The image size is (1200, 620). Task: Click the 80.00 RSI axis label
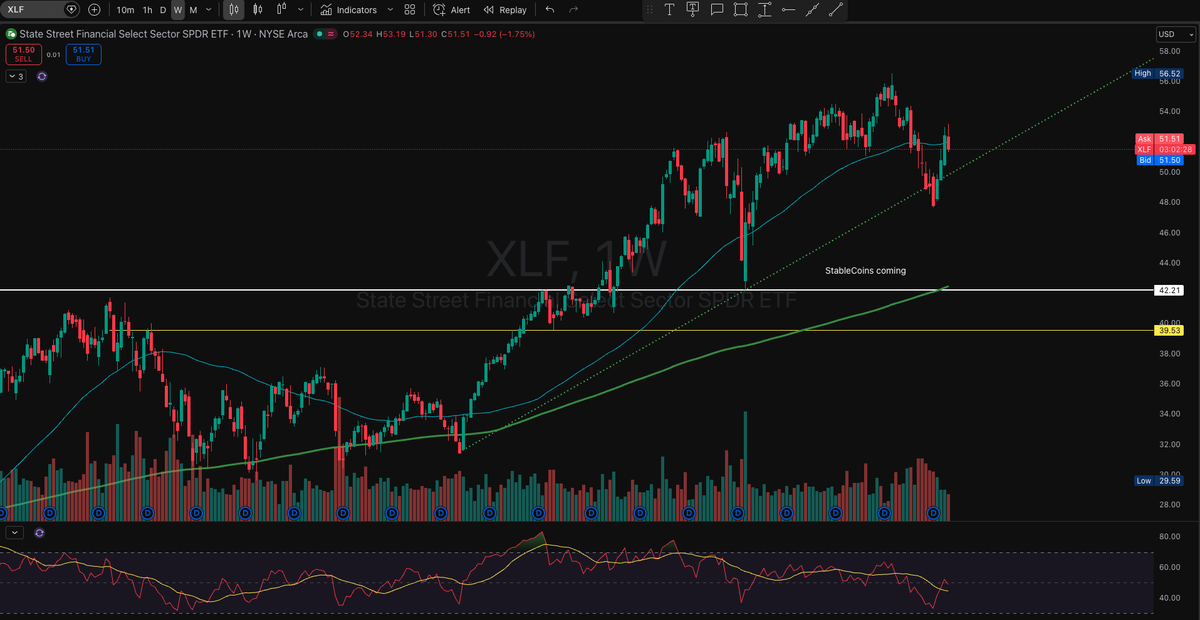[1170, 537]
